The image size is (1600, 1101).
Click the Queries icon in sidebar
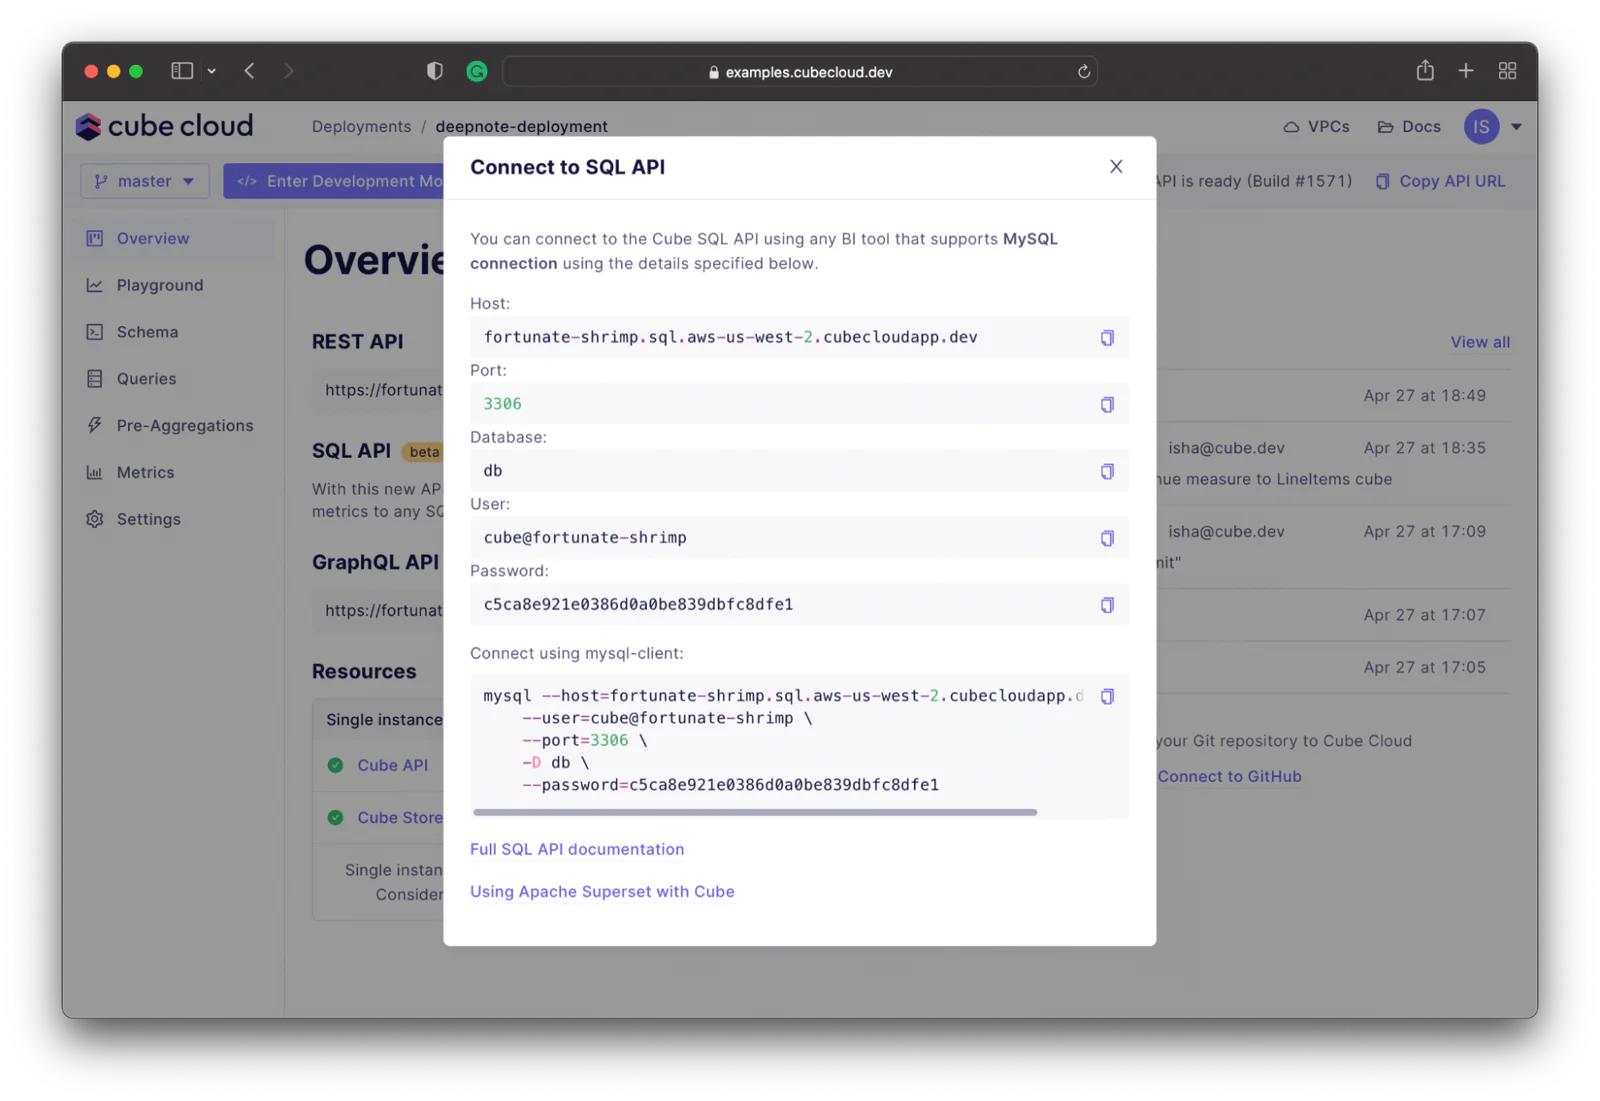(95, 379)
